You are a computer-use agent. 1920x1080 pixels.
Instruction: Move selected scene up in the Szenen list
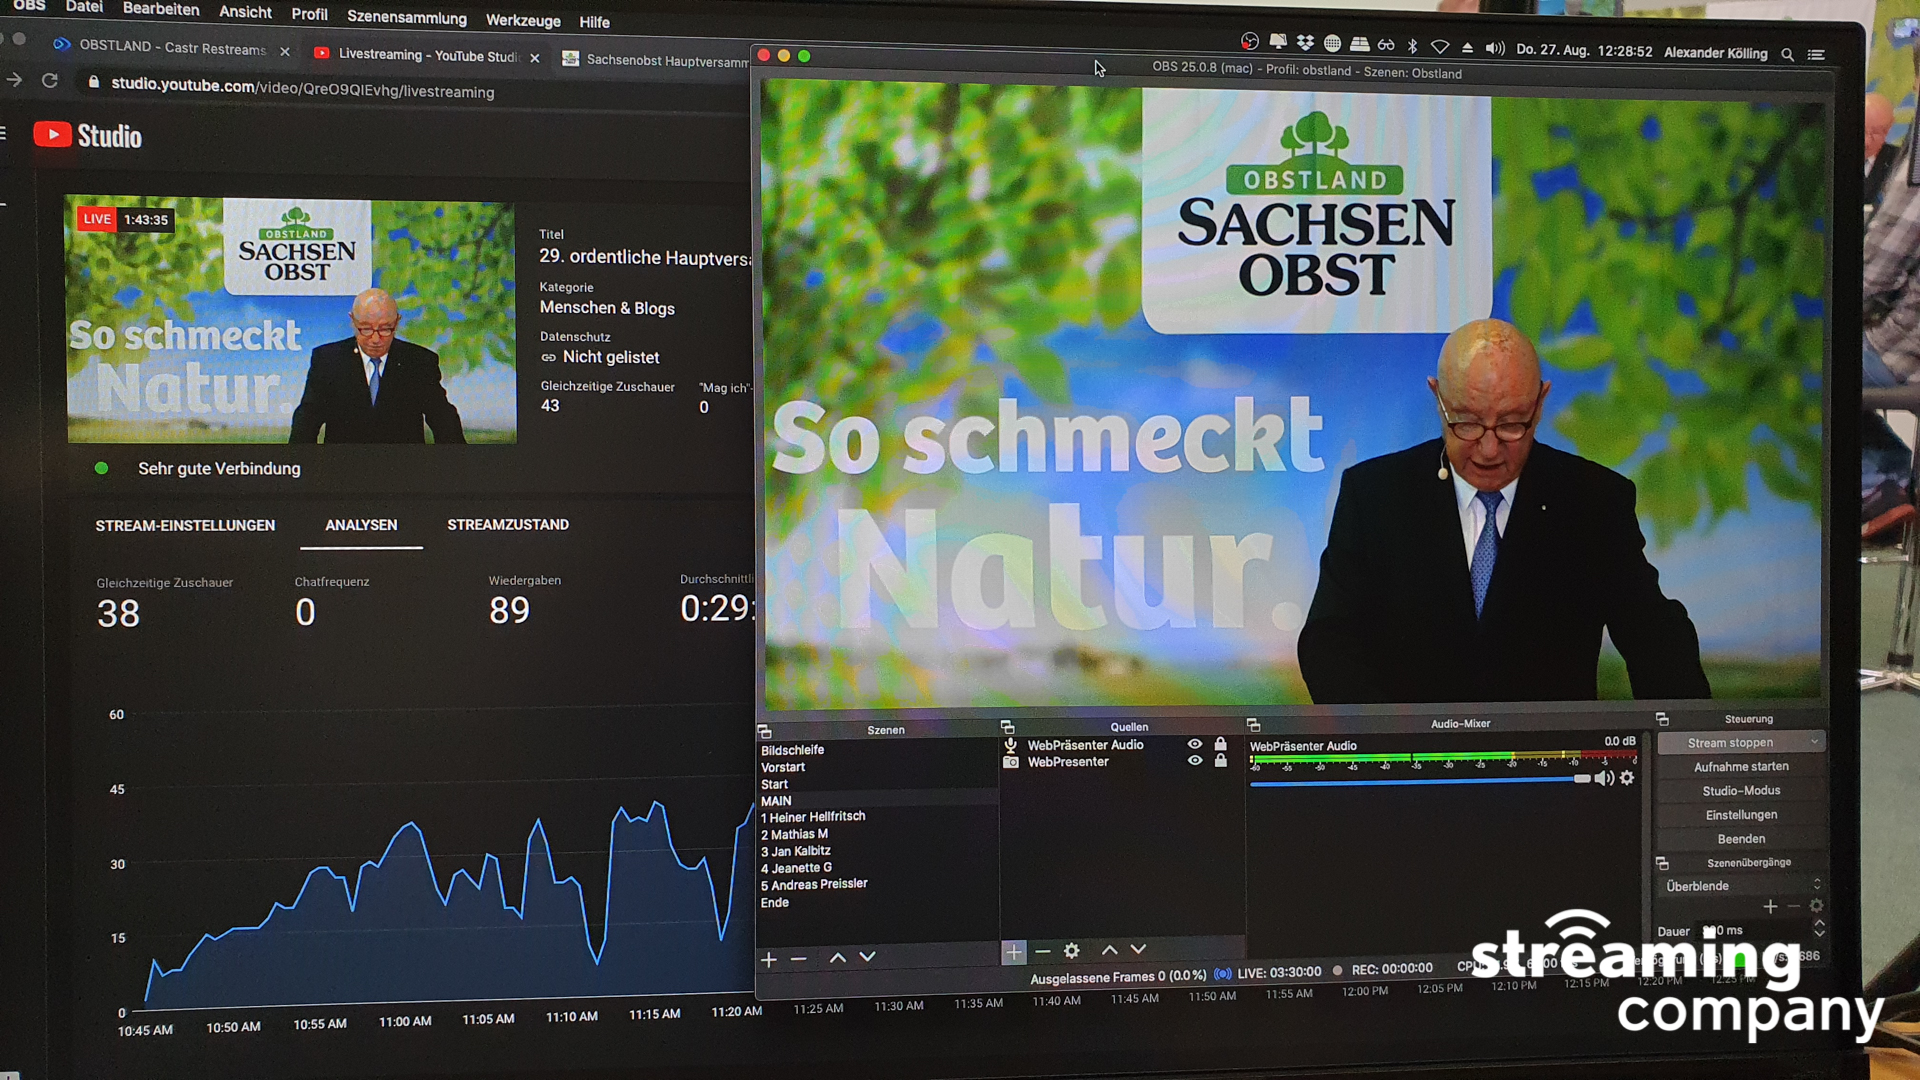838,958
